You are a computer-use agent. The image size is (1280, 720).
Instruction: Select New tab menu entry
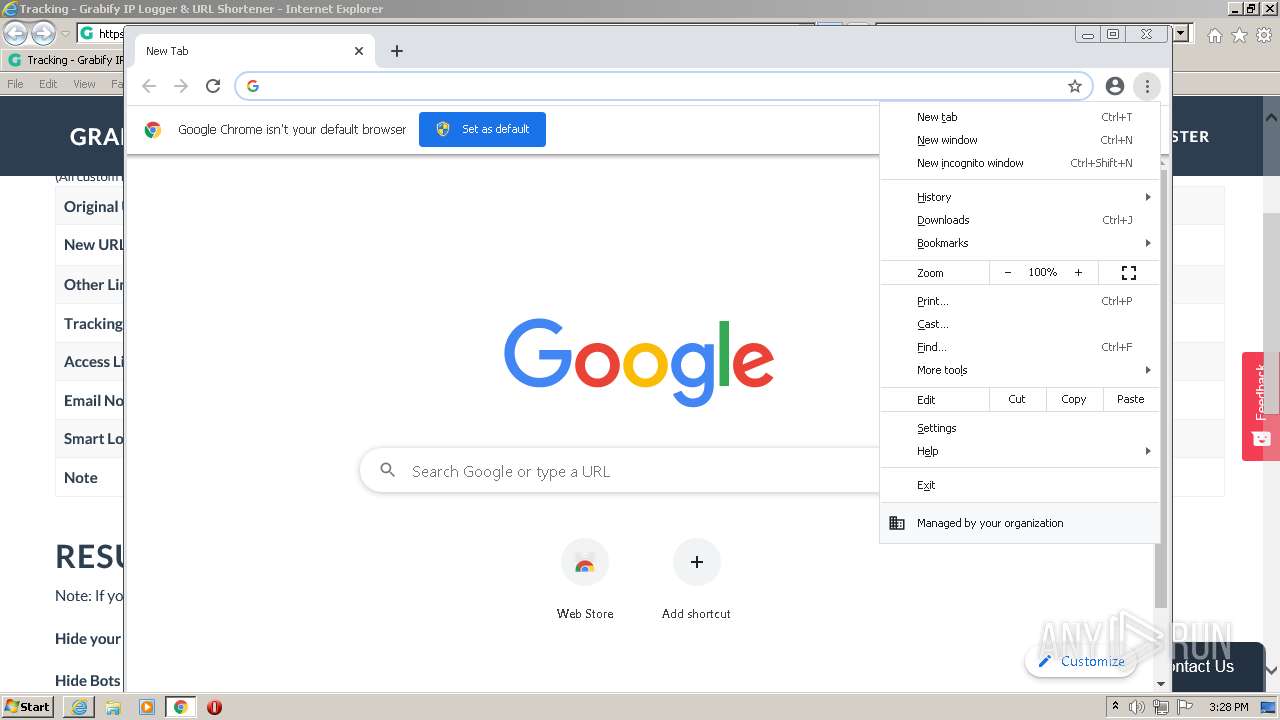pos(1020,117)
